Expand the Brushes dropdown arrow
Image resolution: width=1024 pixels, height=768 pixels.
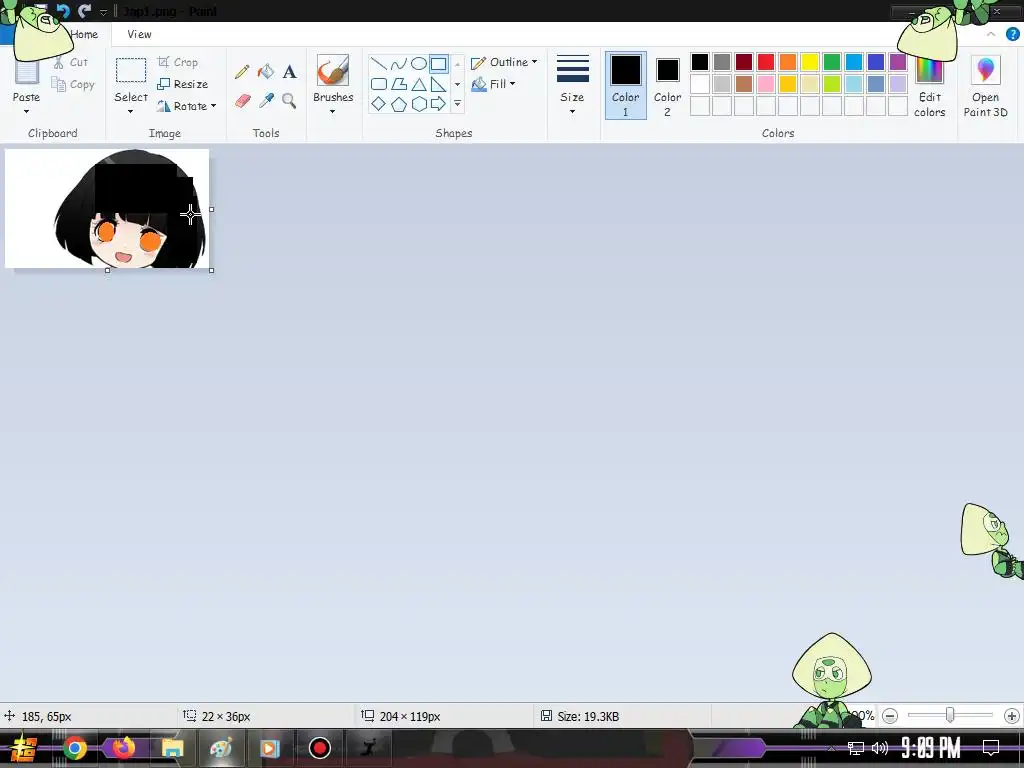[x=332, y=112]
